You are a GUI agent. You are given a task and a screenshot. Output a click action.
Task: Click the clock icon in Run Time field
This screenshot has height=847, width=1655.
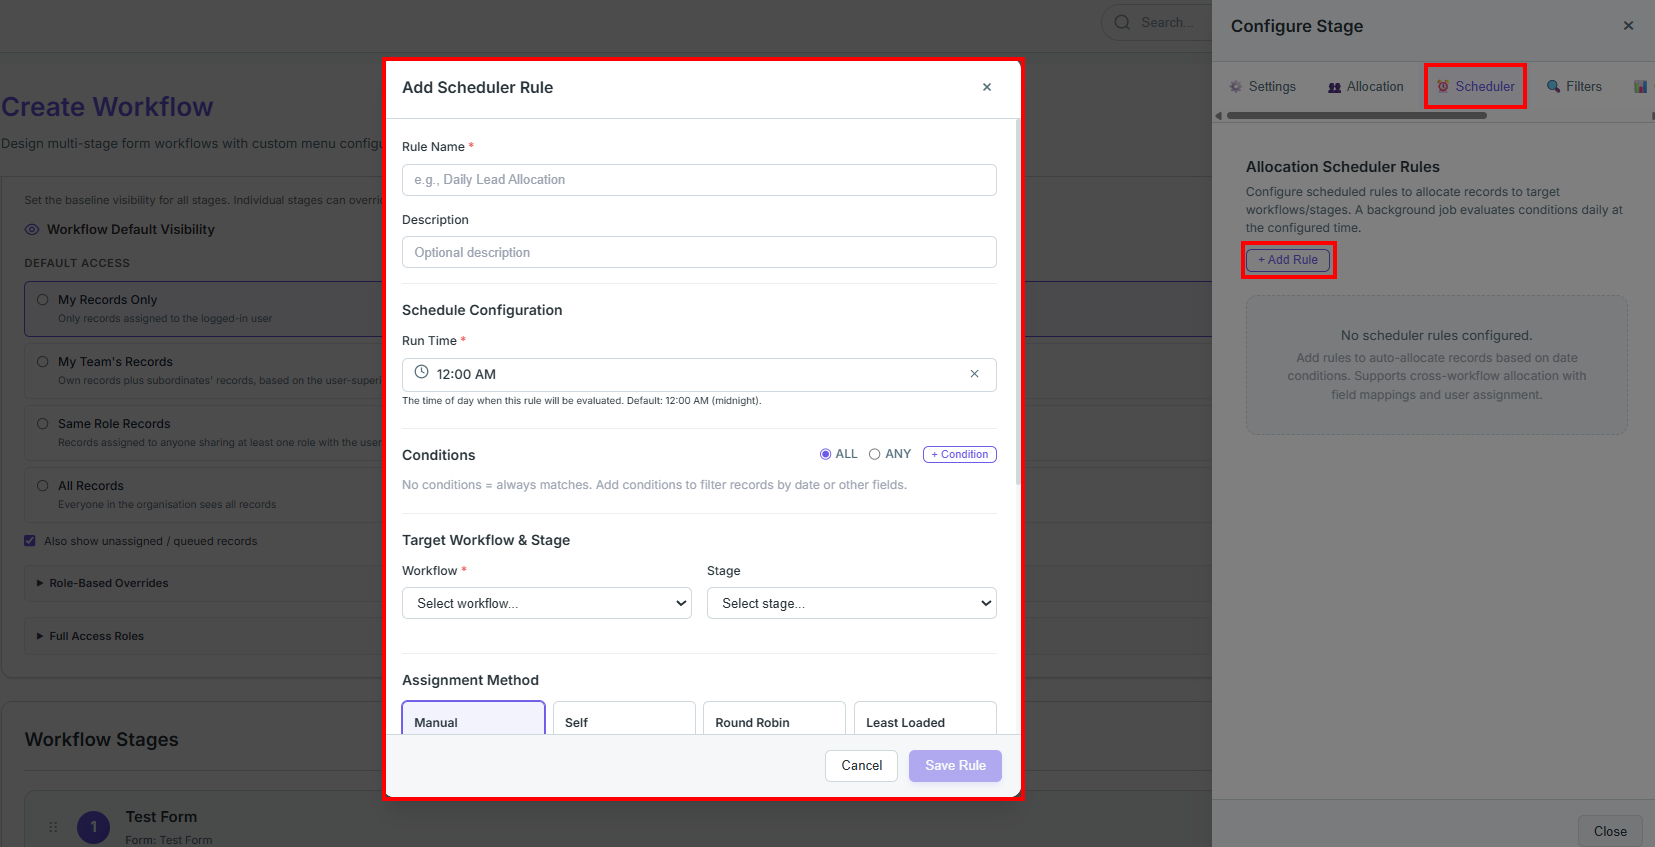pyautogui.click(x=421, y=372)
